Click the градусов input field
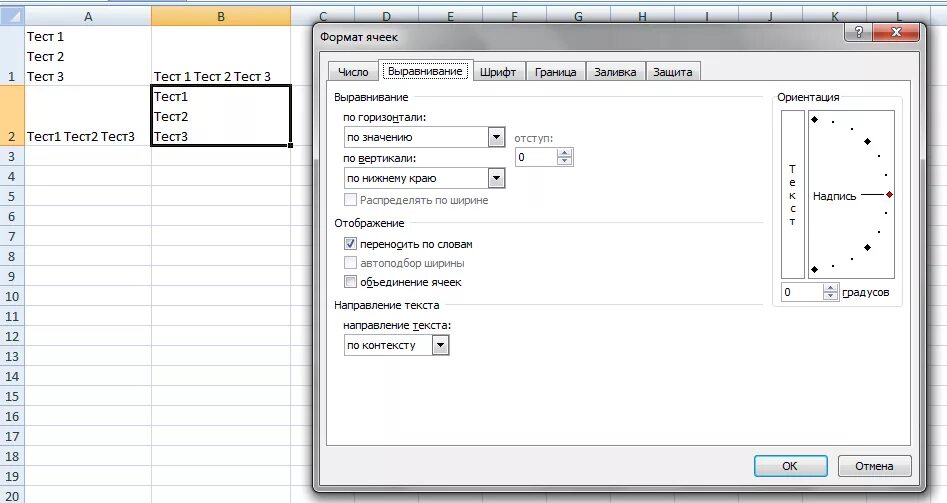The height and width of the screenshot is (503, 947). click(x=803, y=292)
